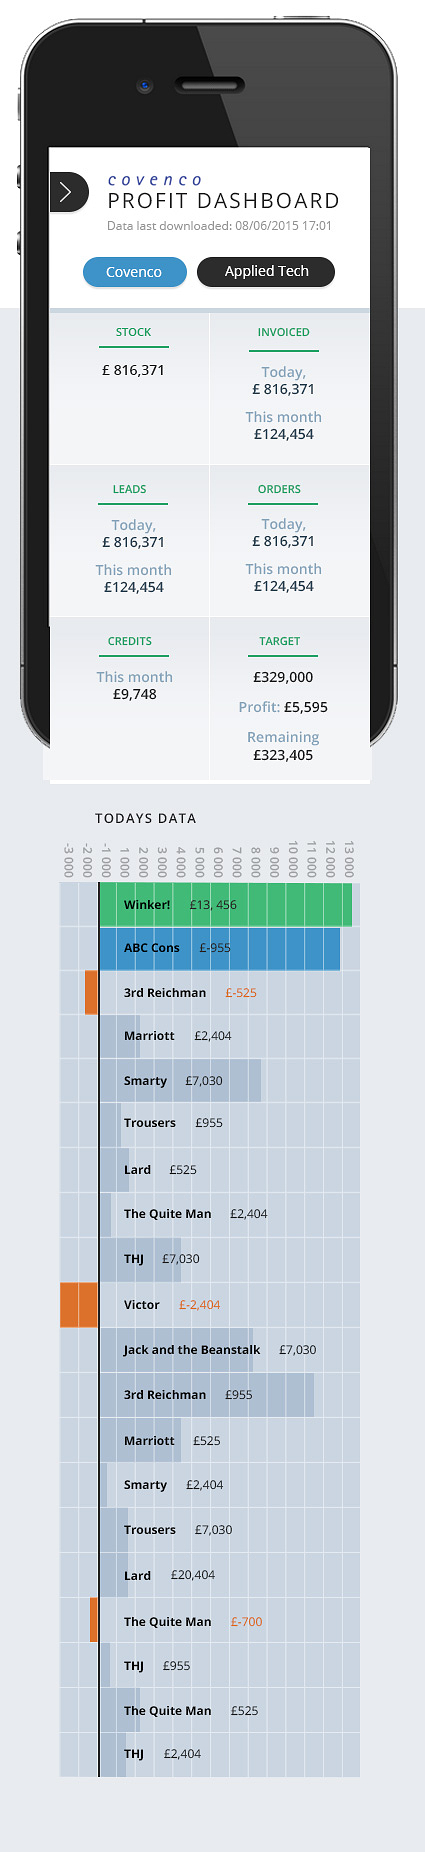
Task: Select the LEADS panel
Action: tap(129, 541)
